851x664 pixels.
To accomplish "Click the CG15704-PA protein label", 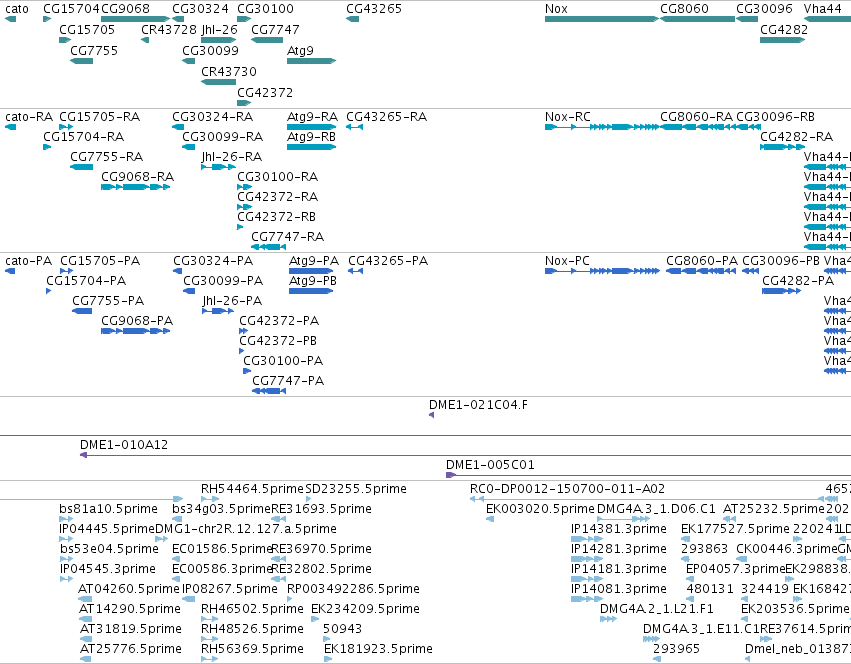I will click(x=86, y=281).
